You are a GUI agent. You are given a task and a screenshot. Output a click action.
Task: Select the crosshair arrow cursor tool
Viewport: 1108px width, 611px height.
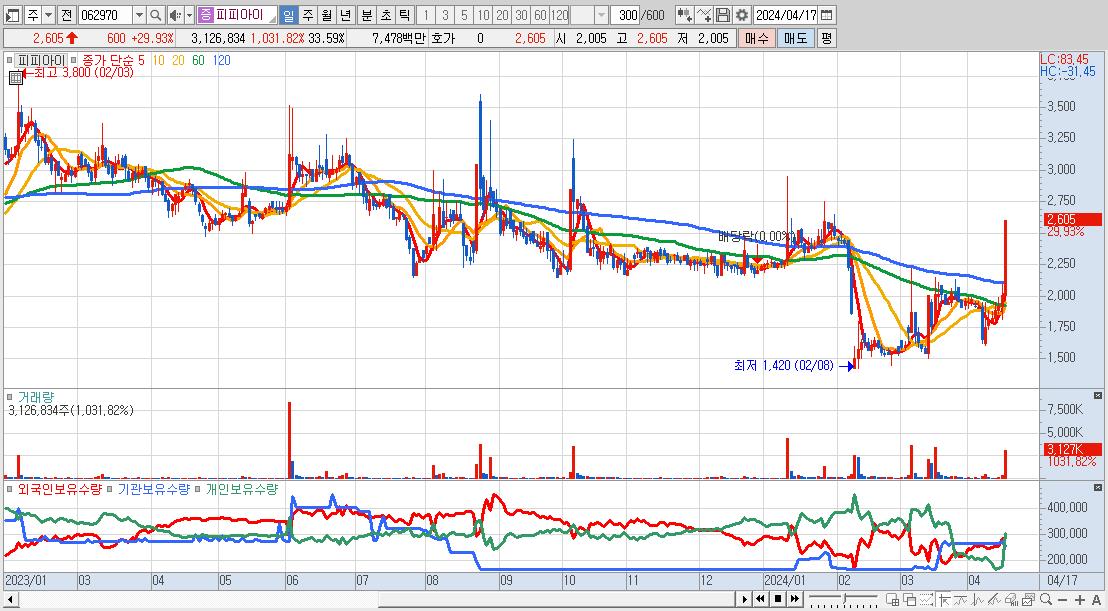945,600
